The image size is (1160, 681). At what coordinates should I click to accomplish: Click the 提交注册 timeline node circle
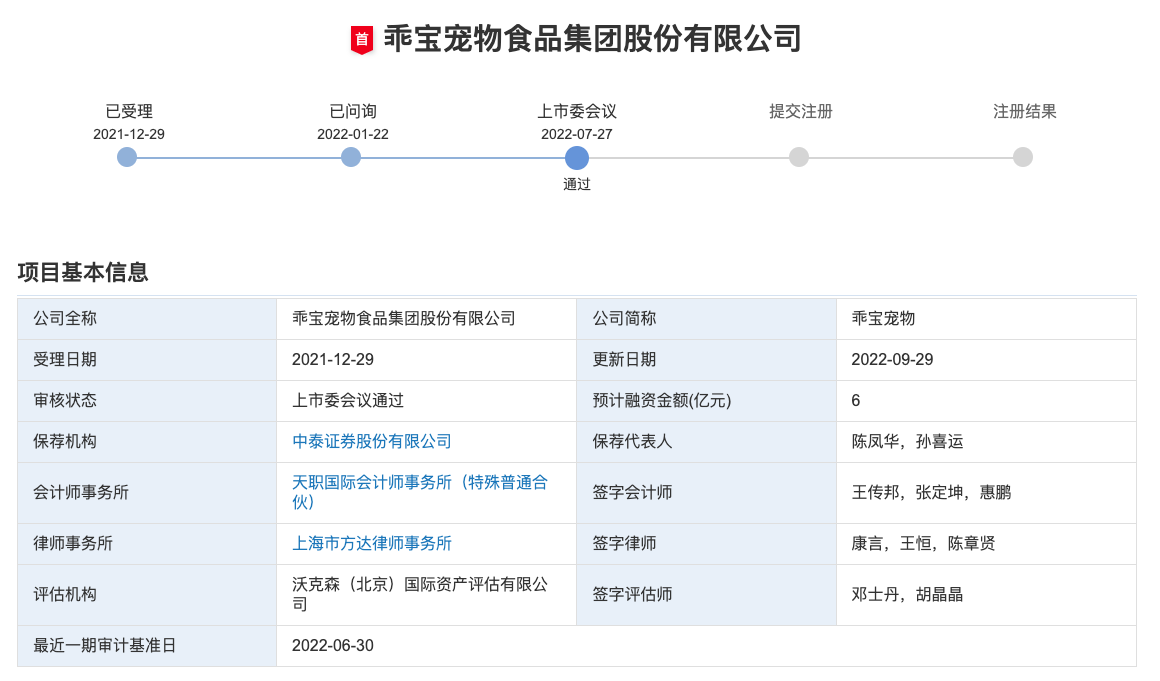click(x=799, y=157)
